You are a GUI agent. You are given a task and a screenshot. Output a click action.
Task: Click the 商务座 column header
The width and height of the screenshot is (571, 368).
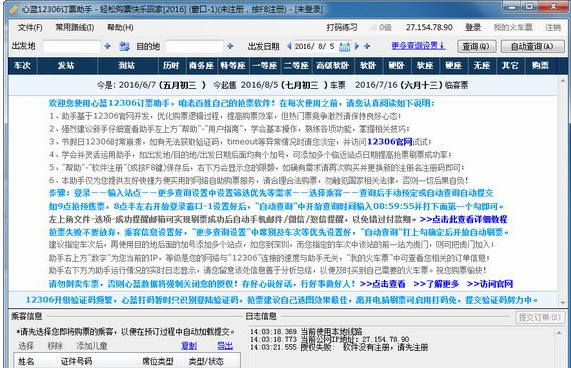[x=201, y=66]
